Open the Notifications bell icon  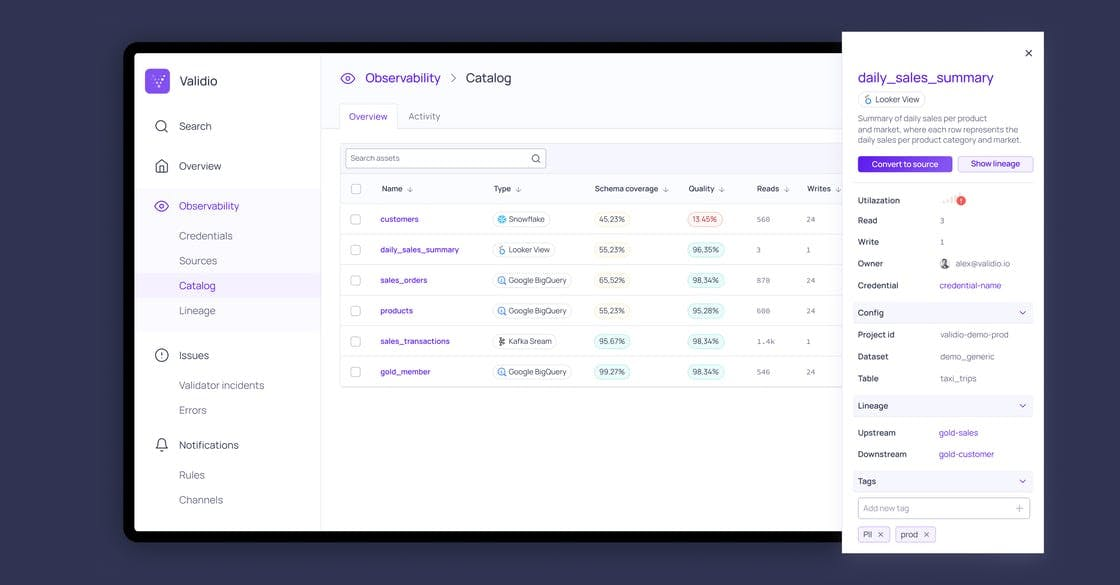point(161,444)
